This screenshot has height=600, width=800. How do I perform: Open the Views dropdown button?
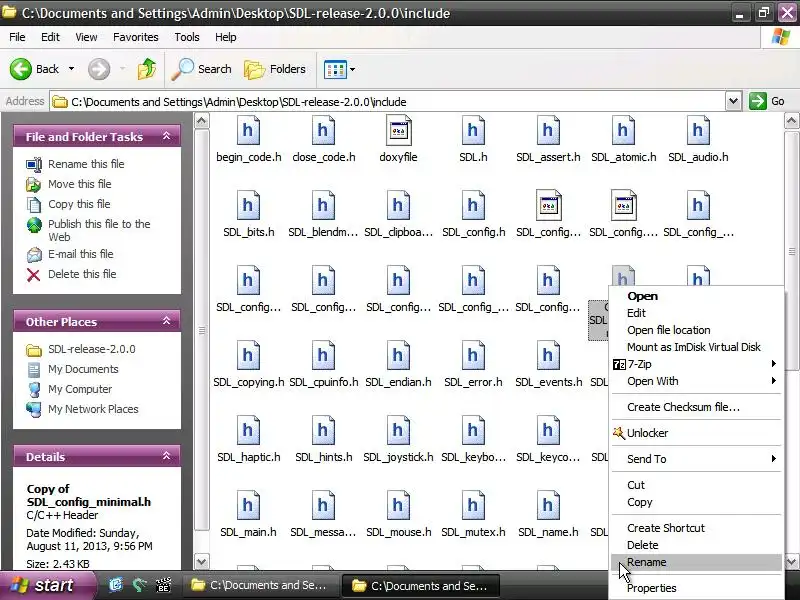[x=339, y=69]
